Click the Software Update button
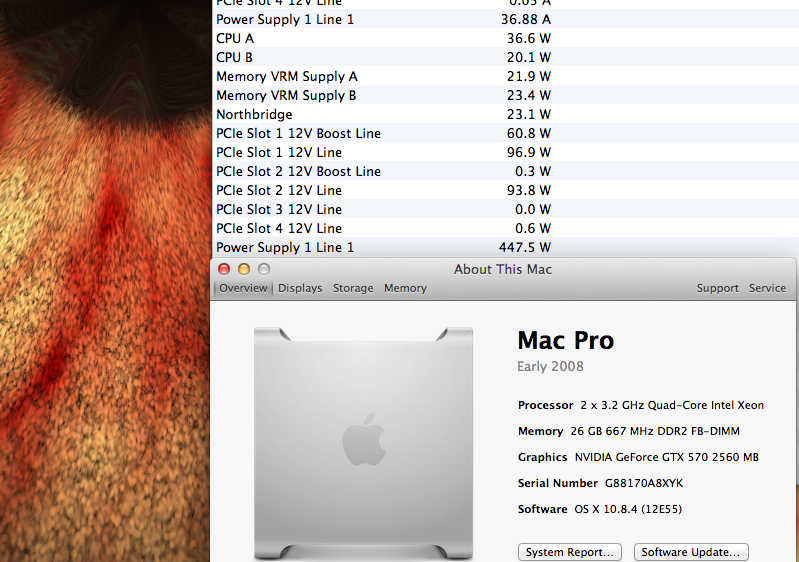 [691, 552]
